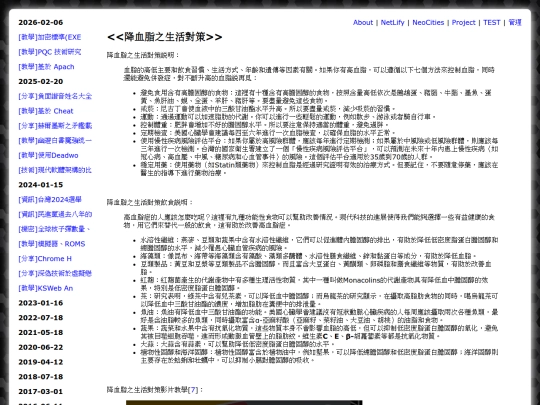540x405 pixels.
Task: Click the 降血脂之生活對策說明 section label
Action: tap(143, 55)
